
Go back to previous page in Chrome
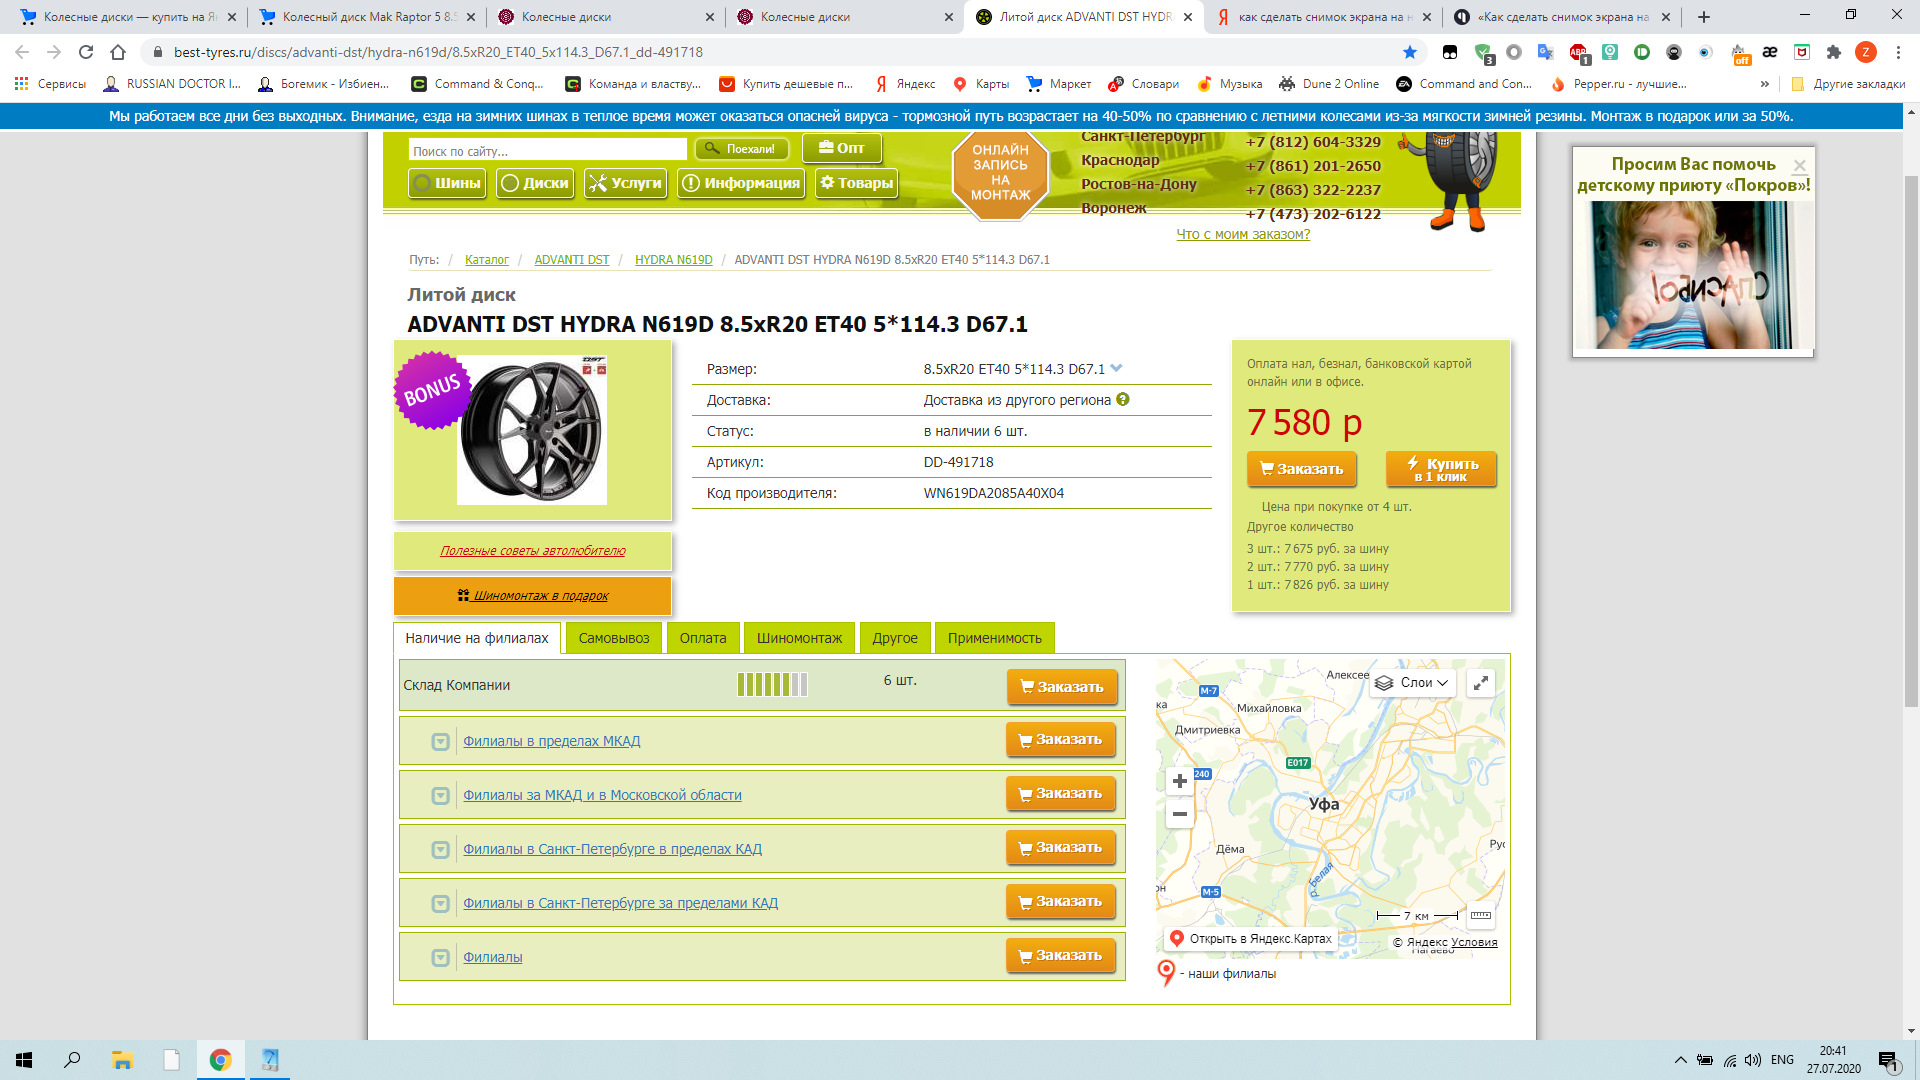[x=22, y=52]
